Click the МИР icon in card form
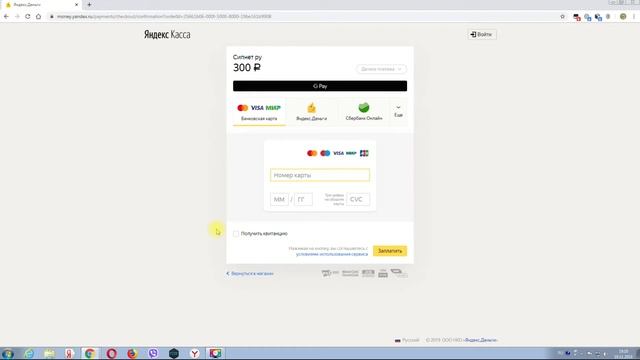Screen dimensions: 640x360 [x=351, y=153]
